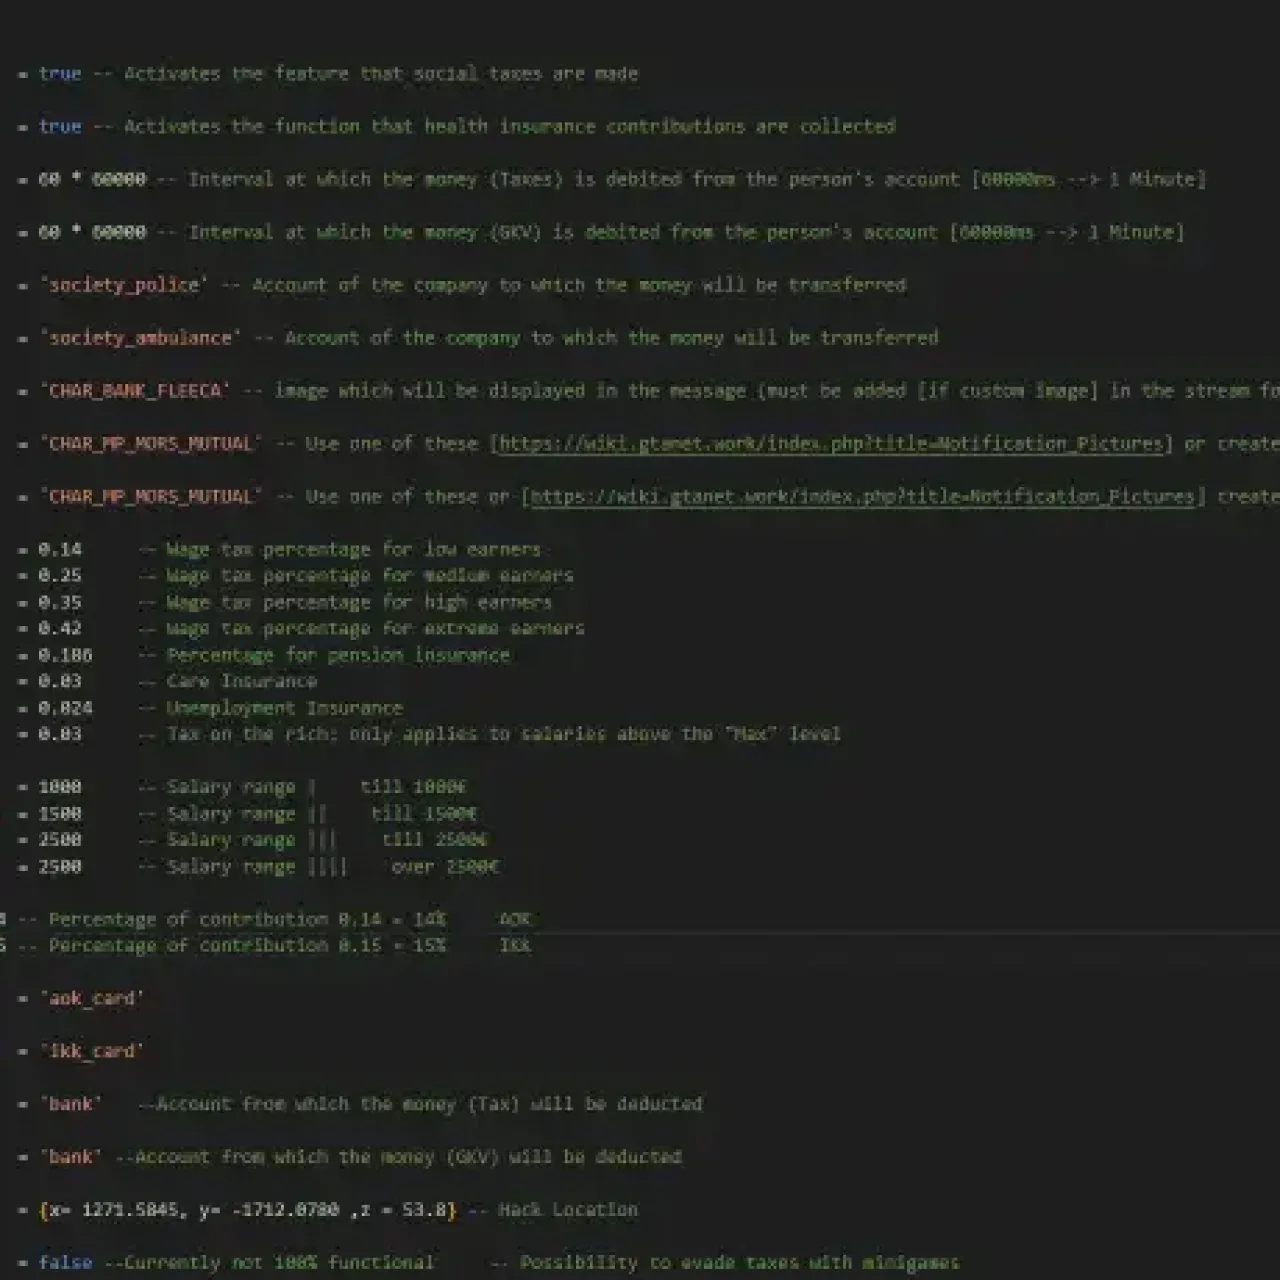Select the 60 * 60000 interval on the Taxes line
This screenshot has height=1280, width=1280.
pos(92,179)
